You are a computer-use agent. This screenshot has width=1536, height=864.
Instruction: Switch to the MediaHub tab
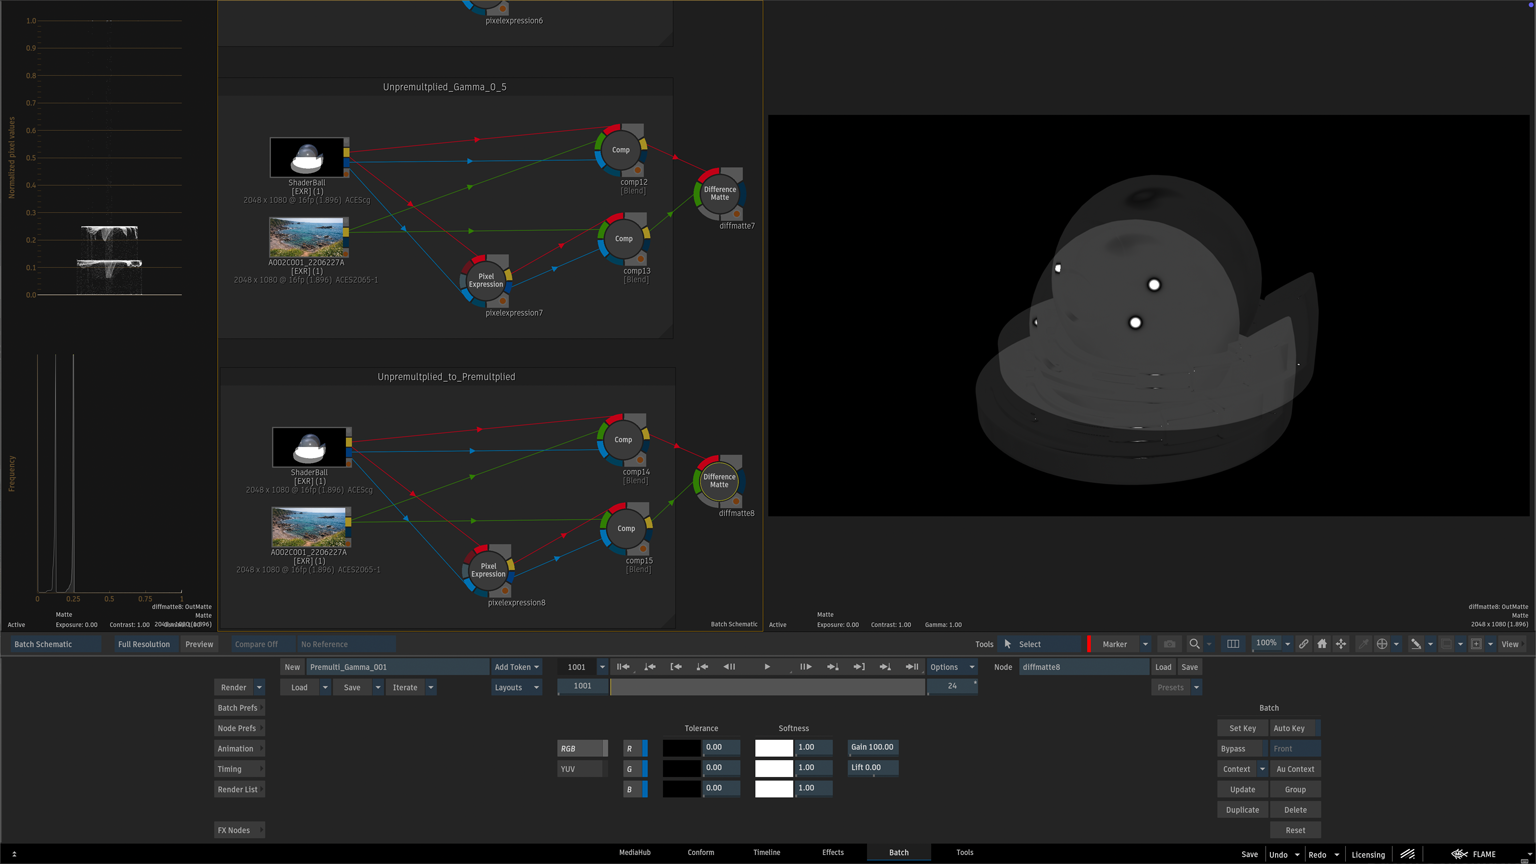(635, 853)
